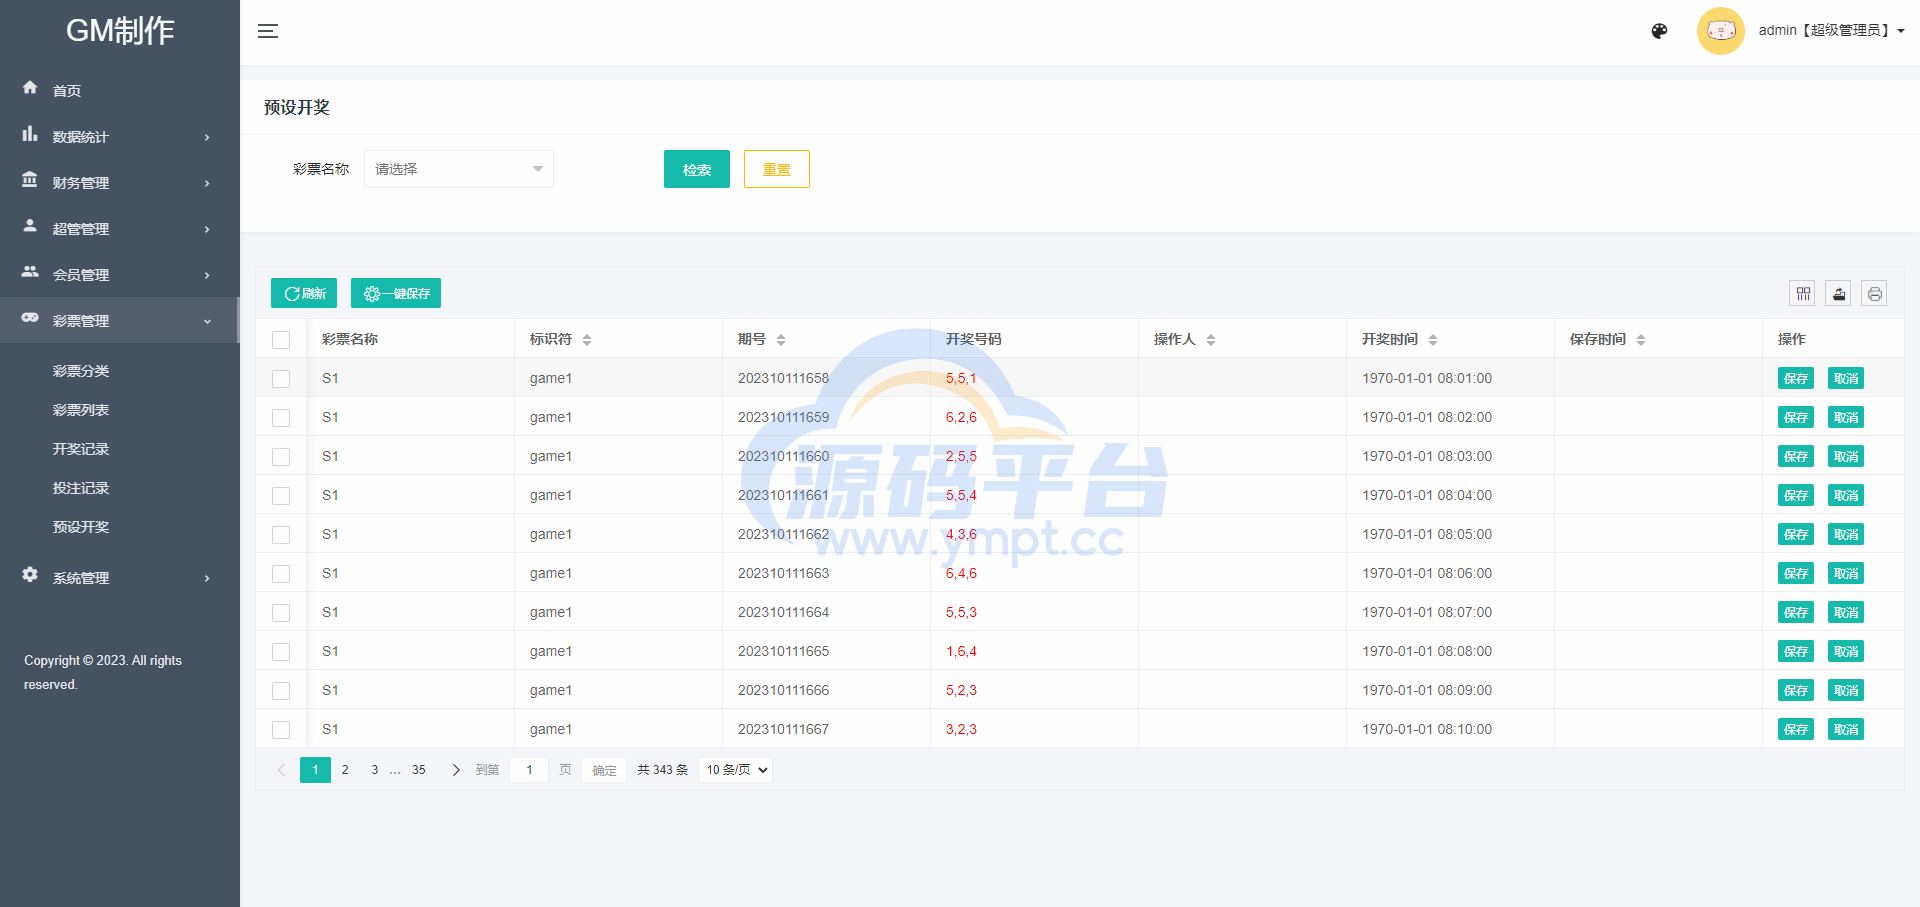The height and width of the screenshot is (907, 1920).
Task: Sort by 期号 column arrows
Action: pyautogui.click(x=781, y=340)
